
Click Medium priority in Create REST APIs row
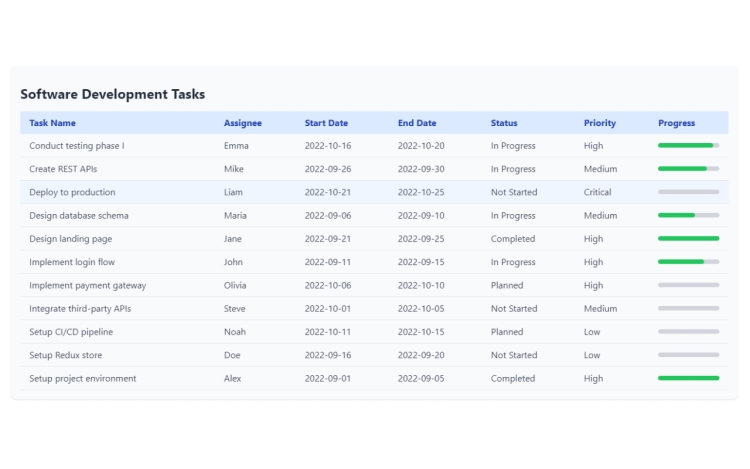click(x=600, y=169)
